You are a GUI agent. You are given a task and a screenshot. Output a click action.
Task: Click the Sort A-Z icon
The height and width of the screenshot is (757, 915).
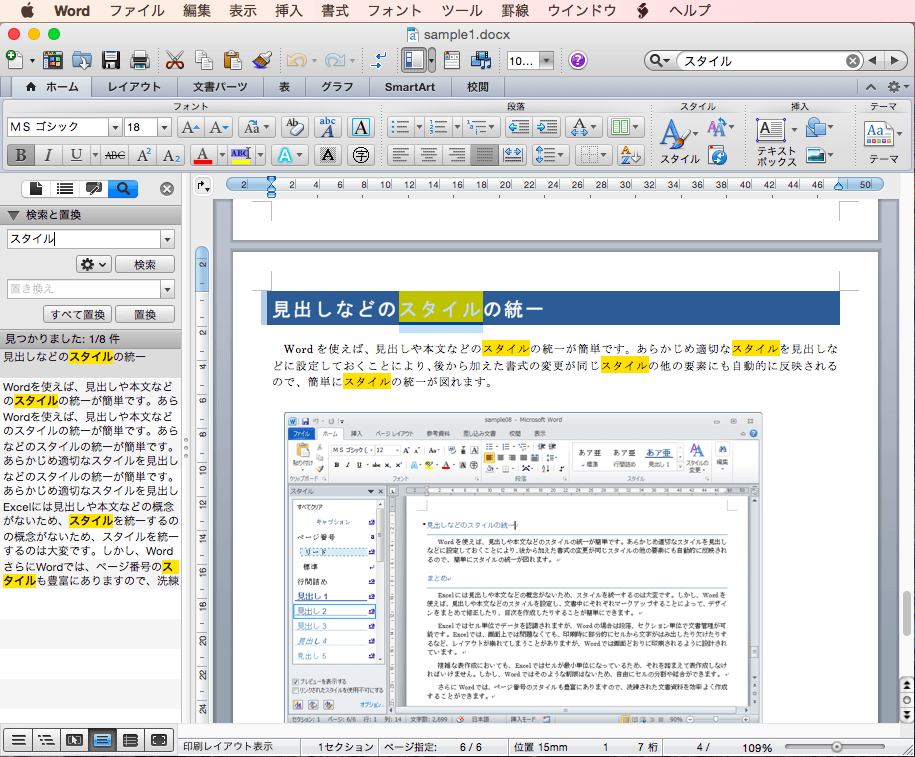coord(630,155)
